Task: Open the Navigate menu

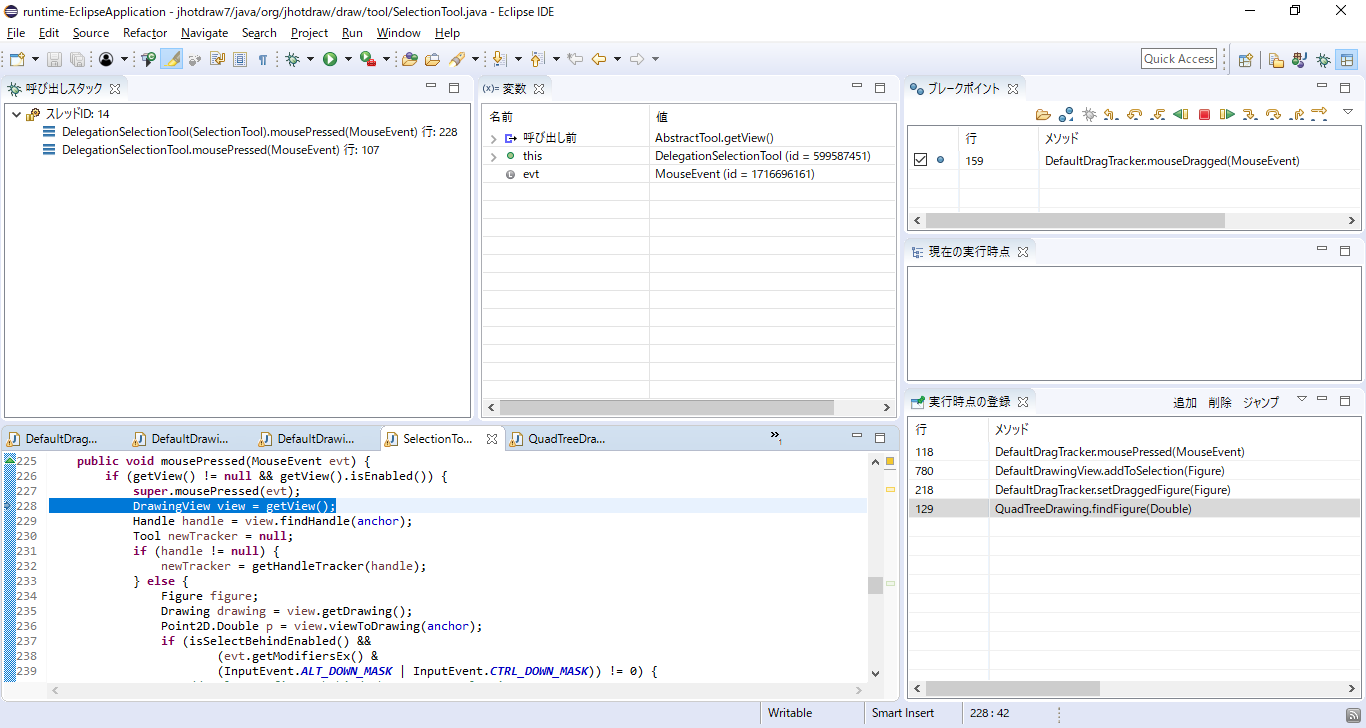Action: (204, 33)
